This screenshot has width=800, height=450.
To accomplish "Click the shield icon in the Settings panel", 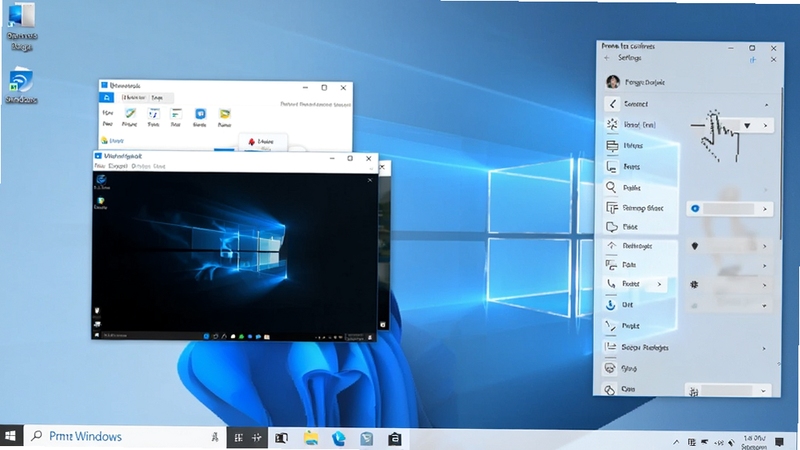I will (694, 246).
